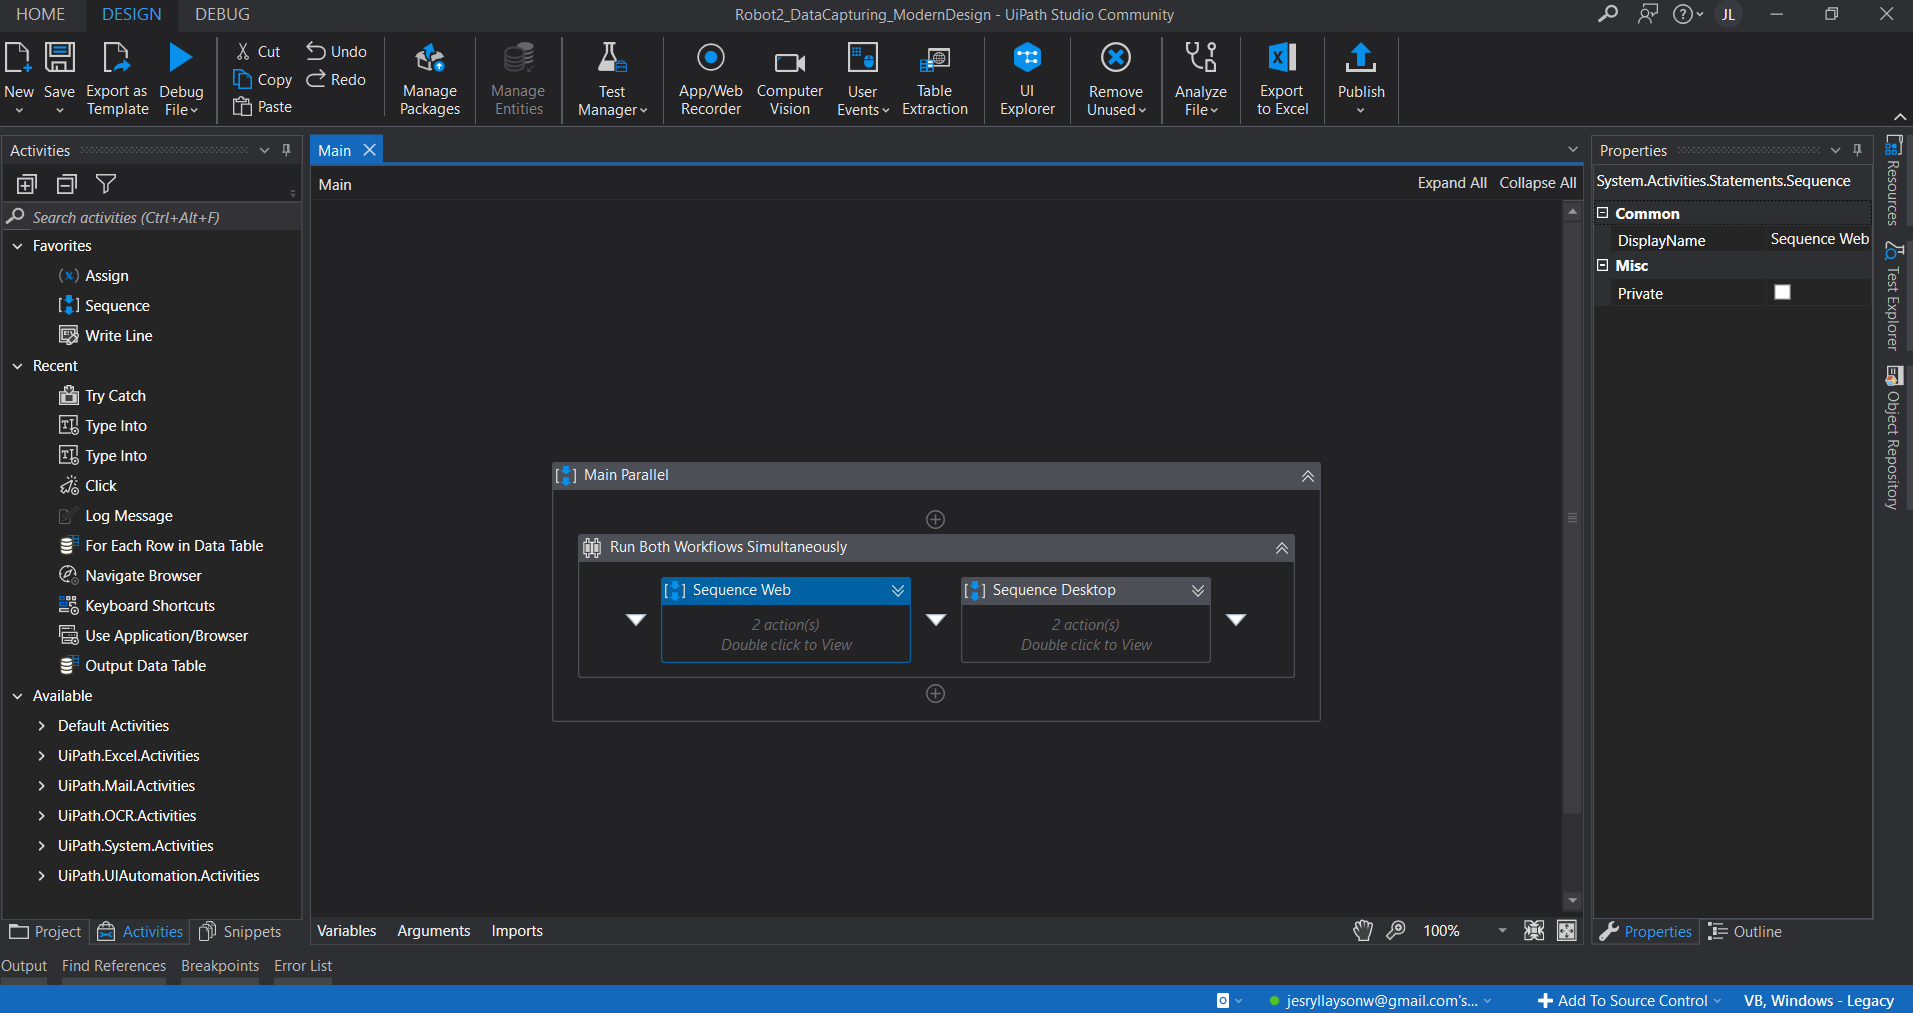Click the zoom magnifier icon

1396,931
